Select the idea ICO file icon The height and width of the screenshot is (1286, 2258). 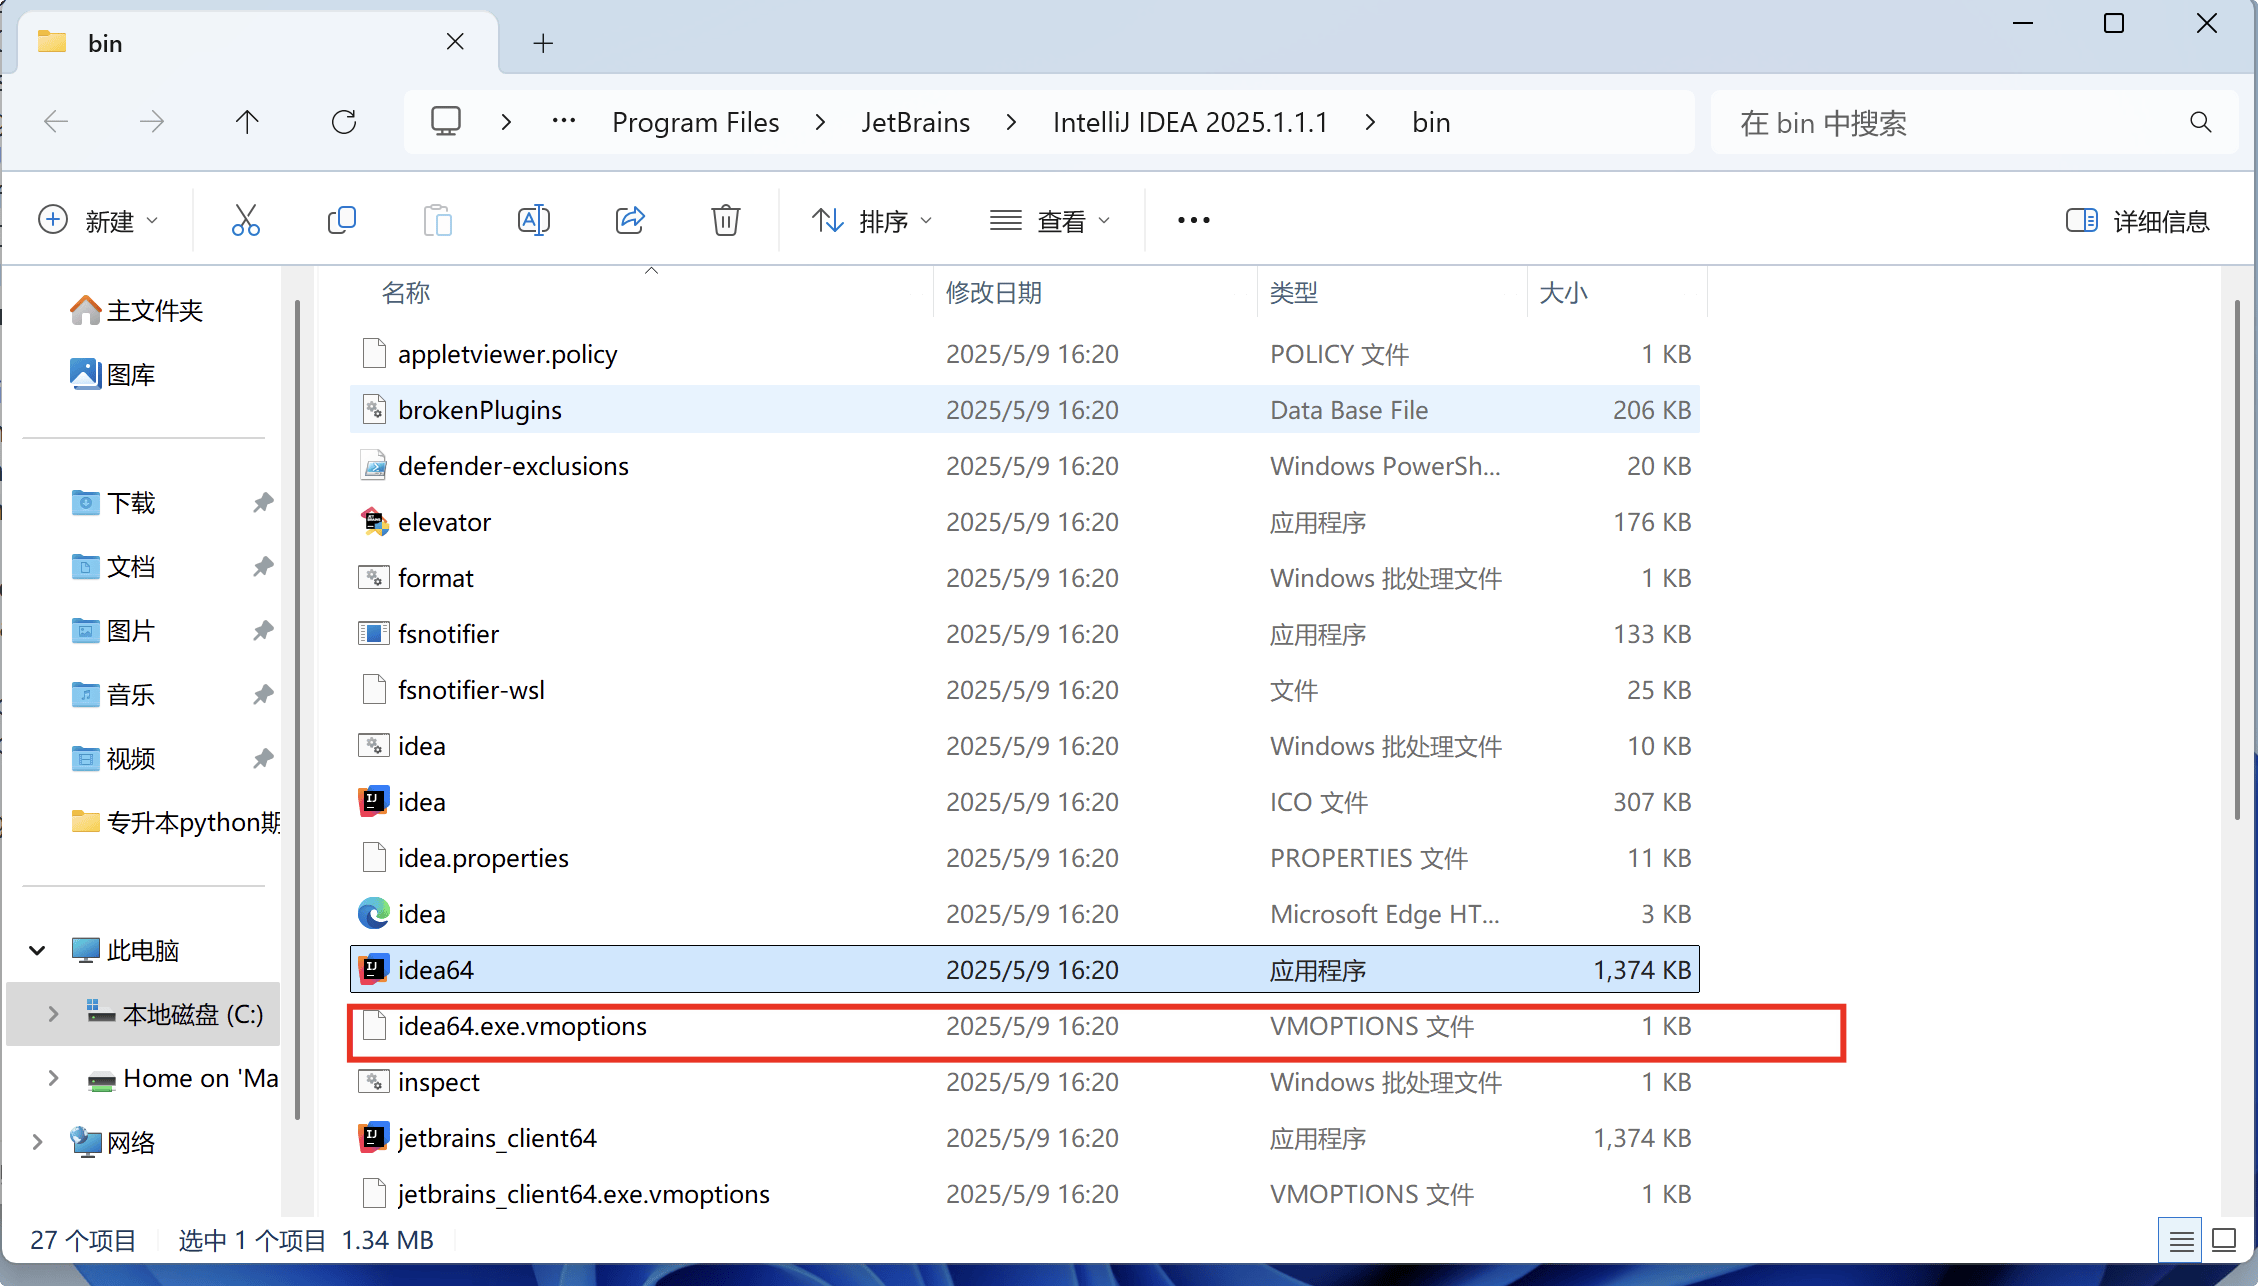coord(374,802)
